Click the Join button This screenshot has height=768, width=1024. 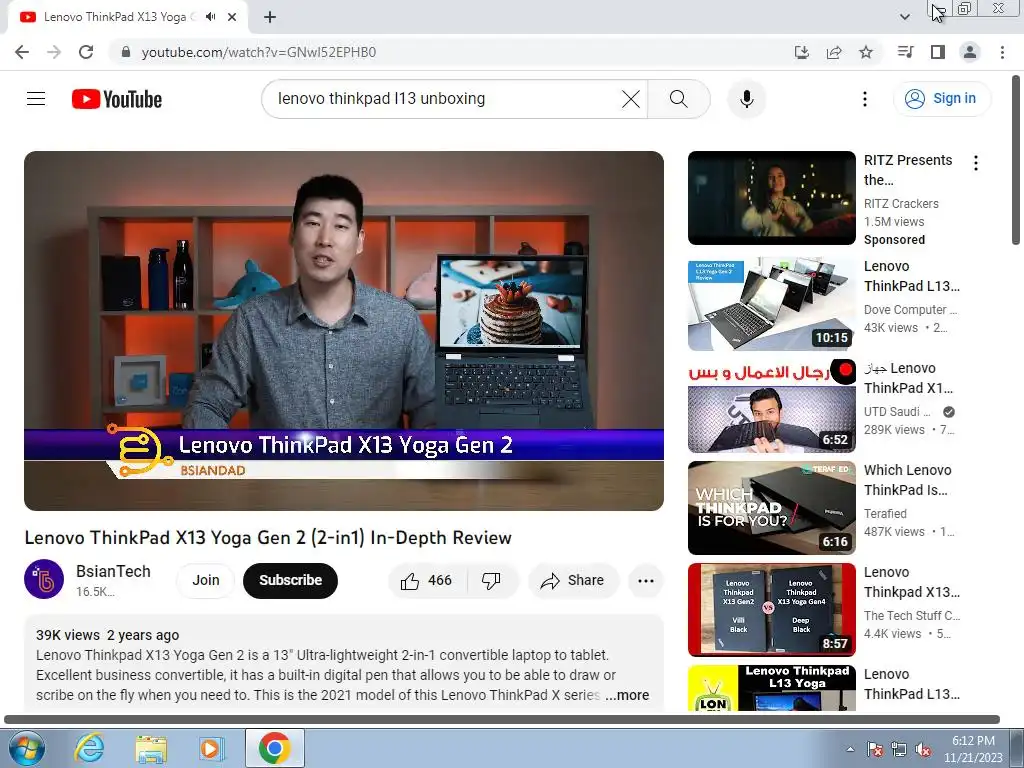coord(206,581)
